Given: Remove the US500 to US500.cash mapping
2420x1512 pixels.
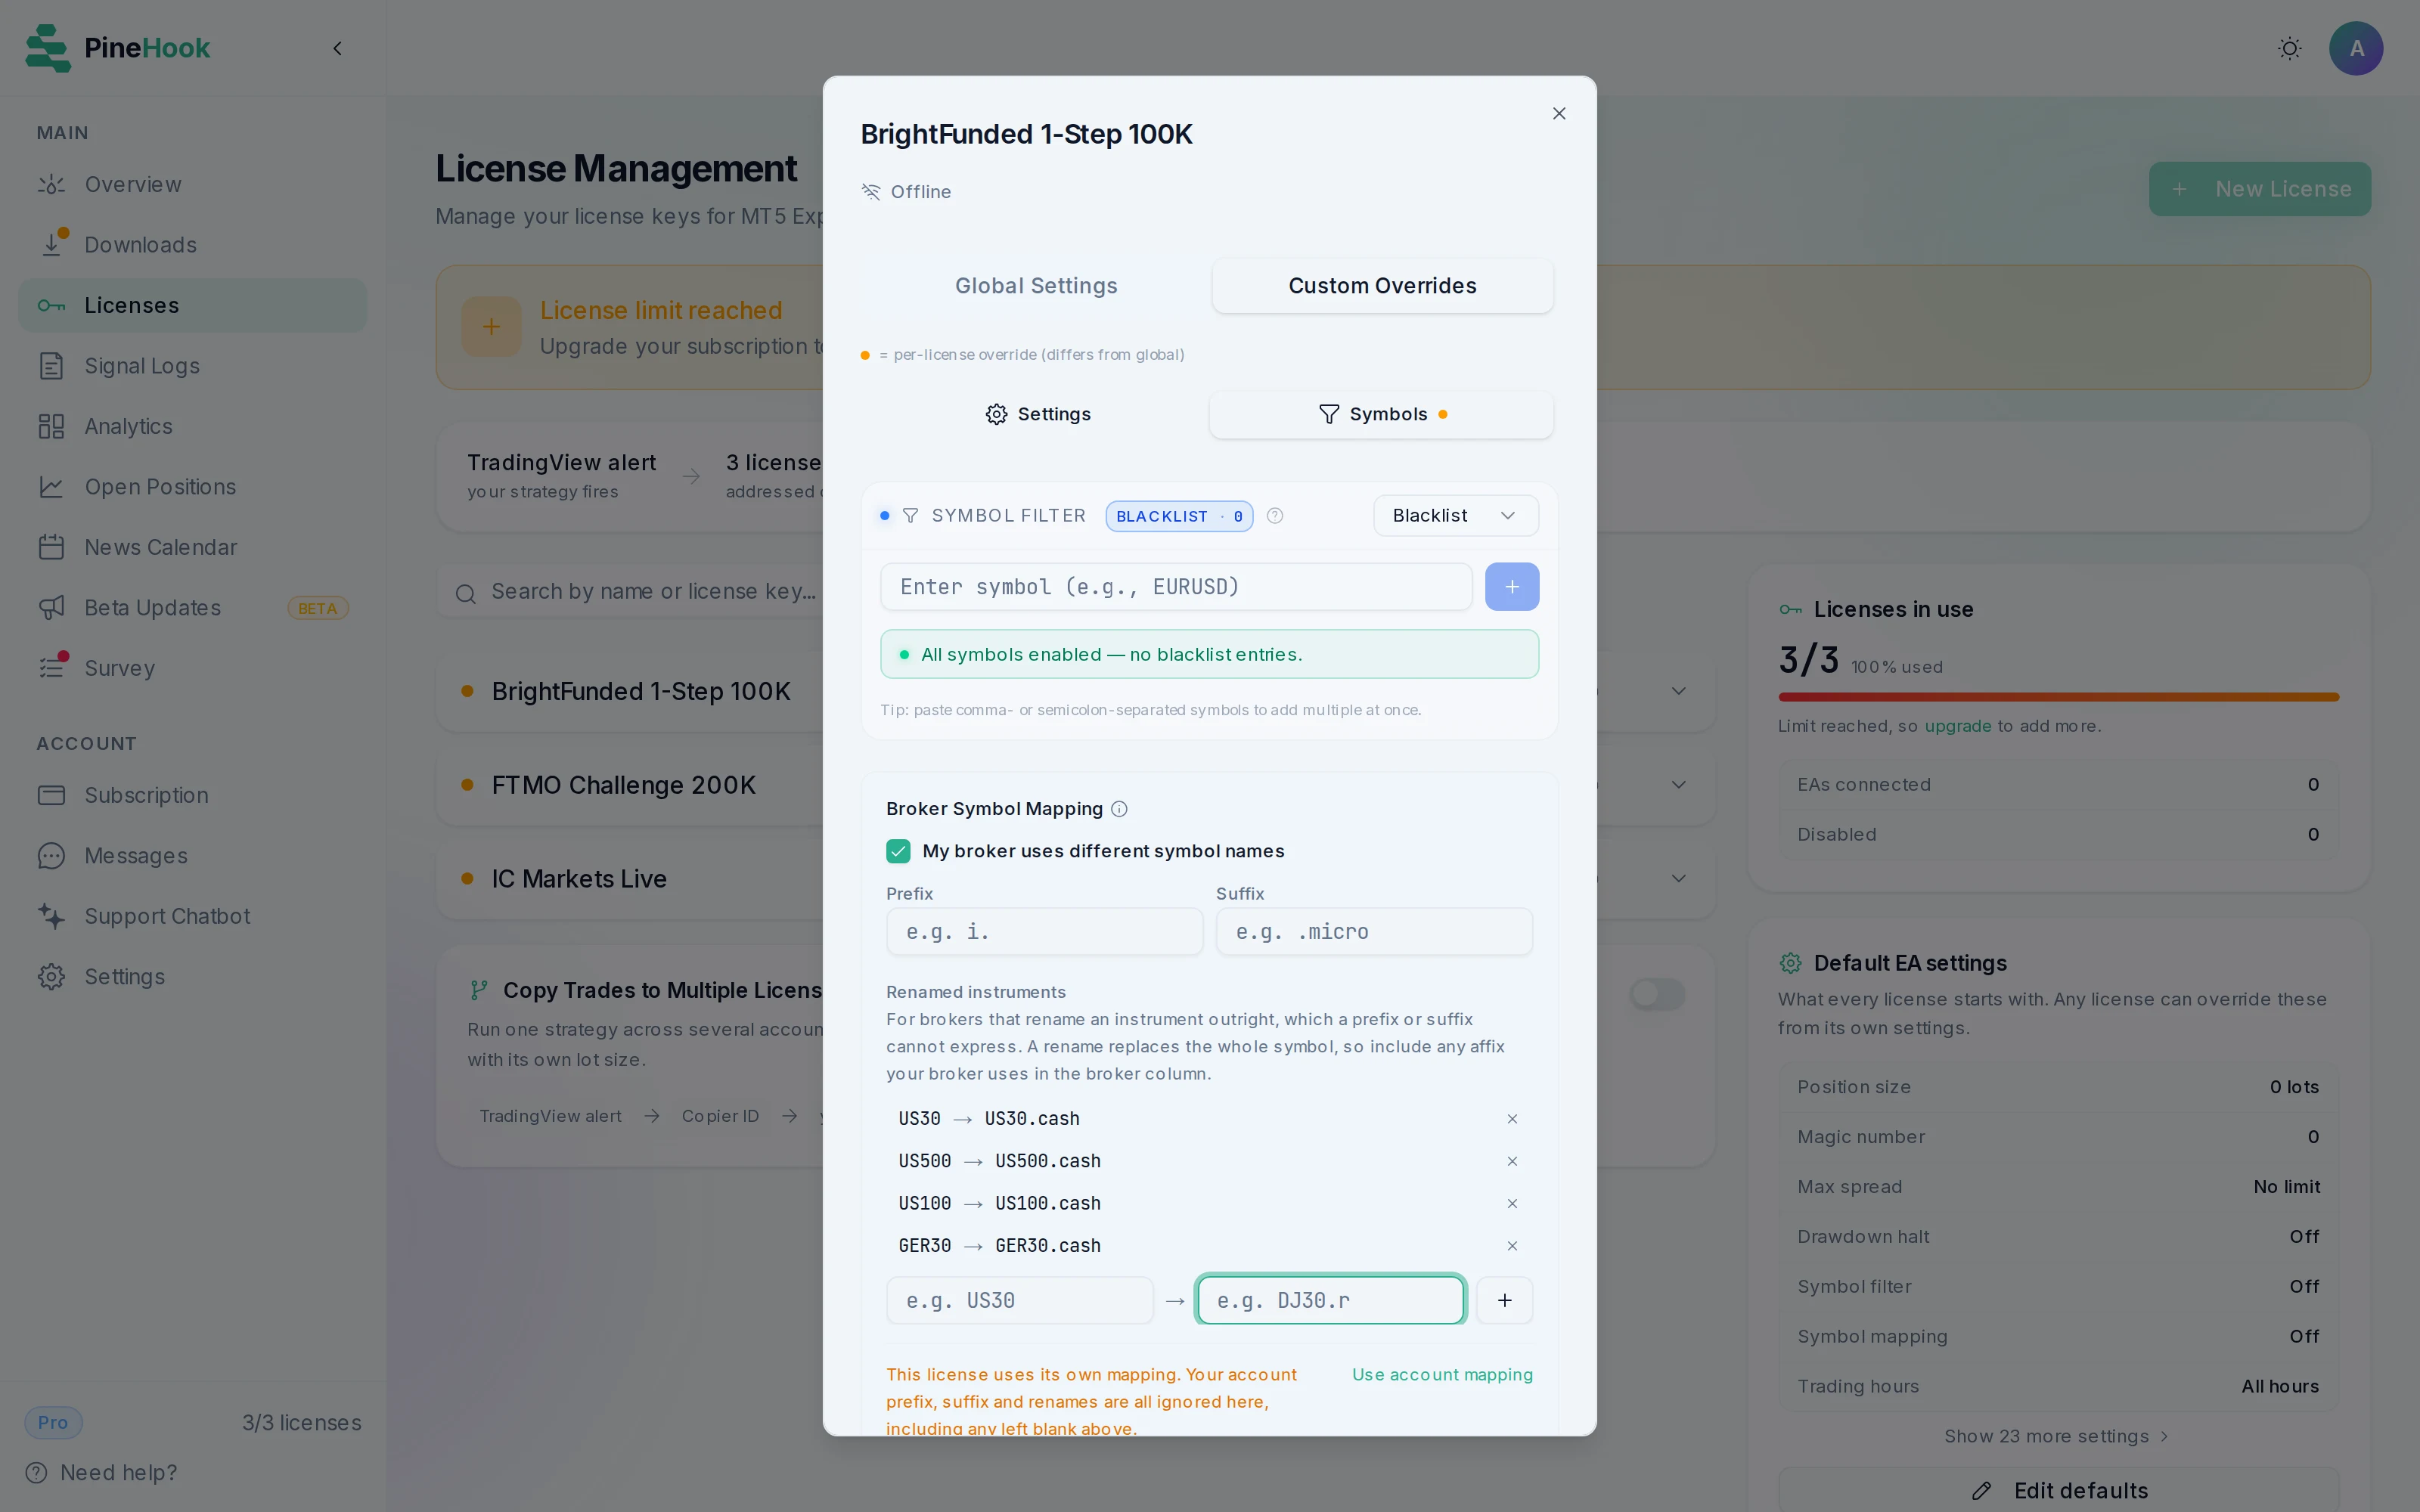Looking at the screenshot, I should pyautogui.click(x=1512, y=1161).
